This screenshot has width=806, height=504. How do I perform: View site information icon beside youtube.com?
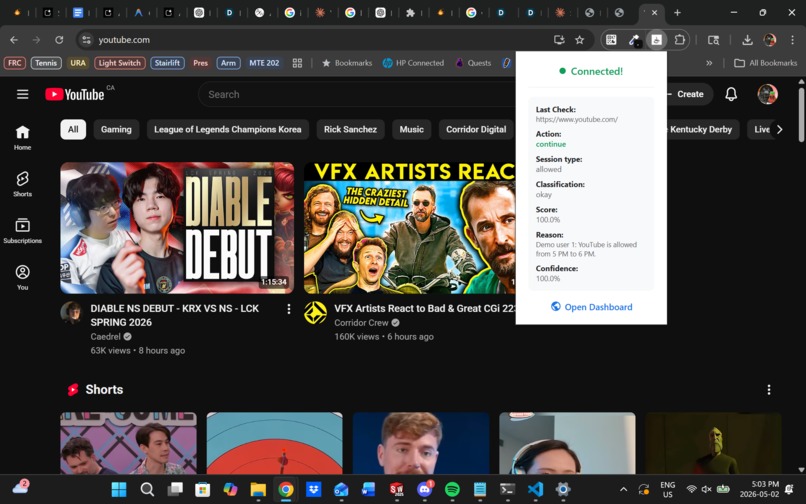coord(86,40)
